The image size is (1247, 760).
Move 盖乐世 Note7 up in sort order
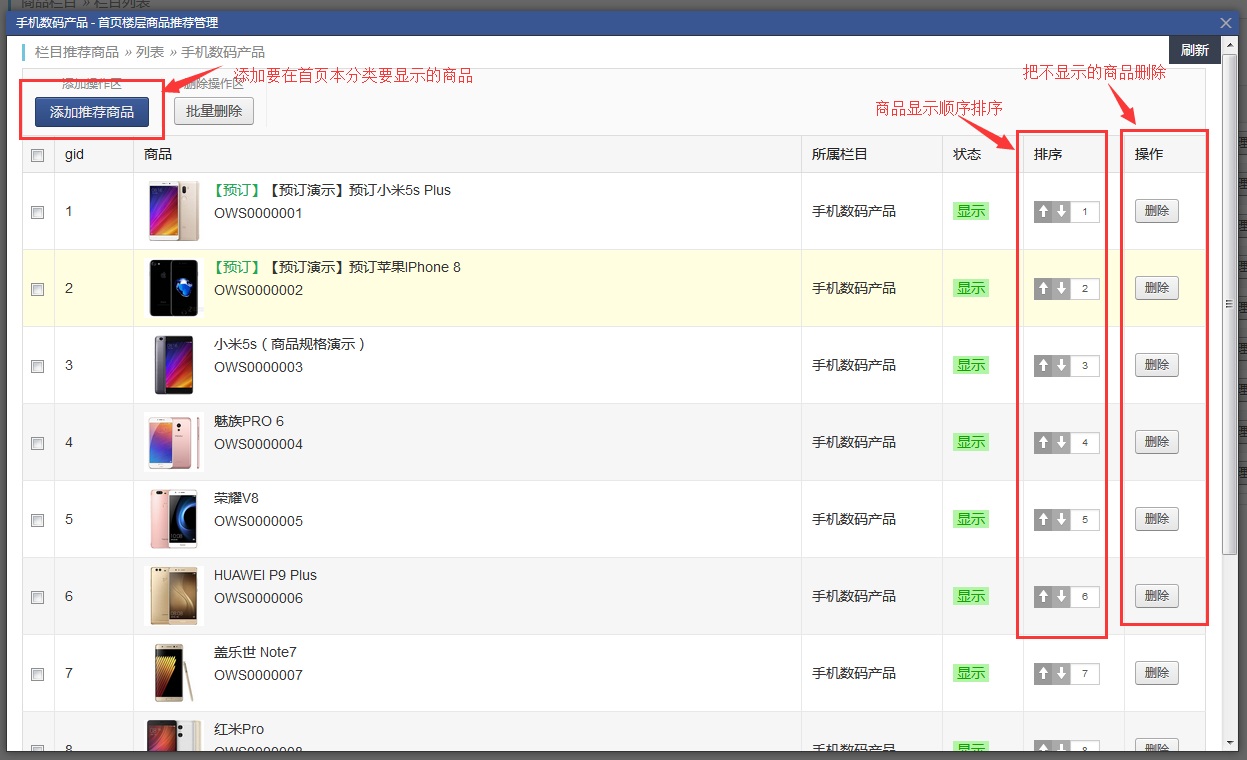pos(1043,674)
